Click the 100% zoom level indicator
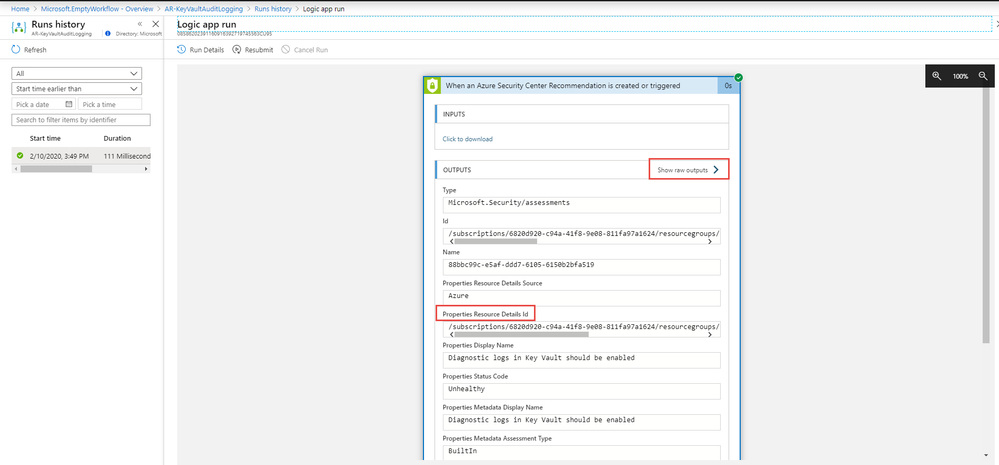The height and width of the screenshot is (465, 999). point(960,76)
